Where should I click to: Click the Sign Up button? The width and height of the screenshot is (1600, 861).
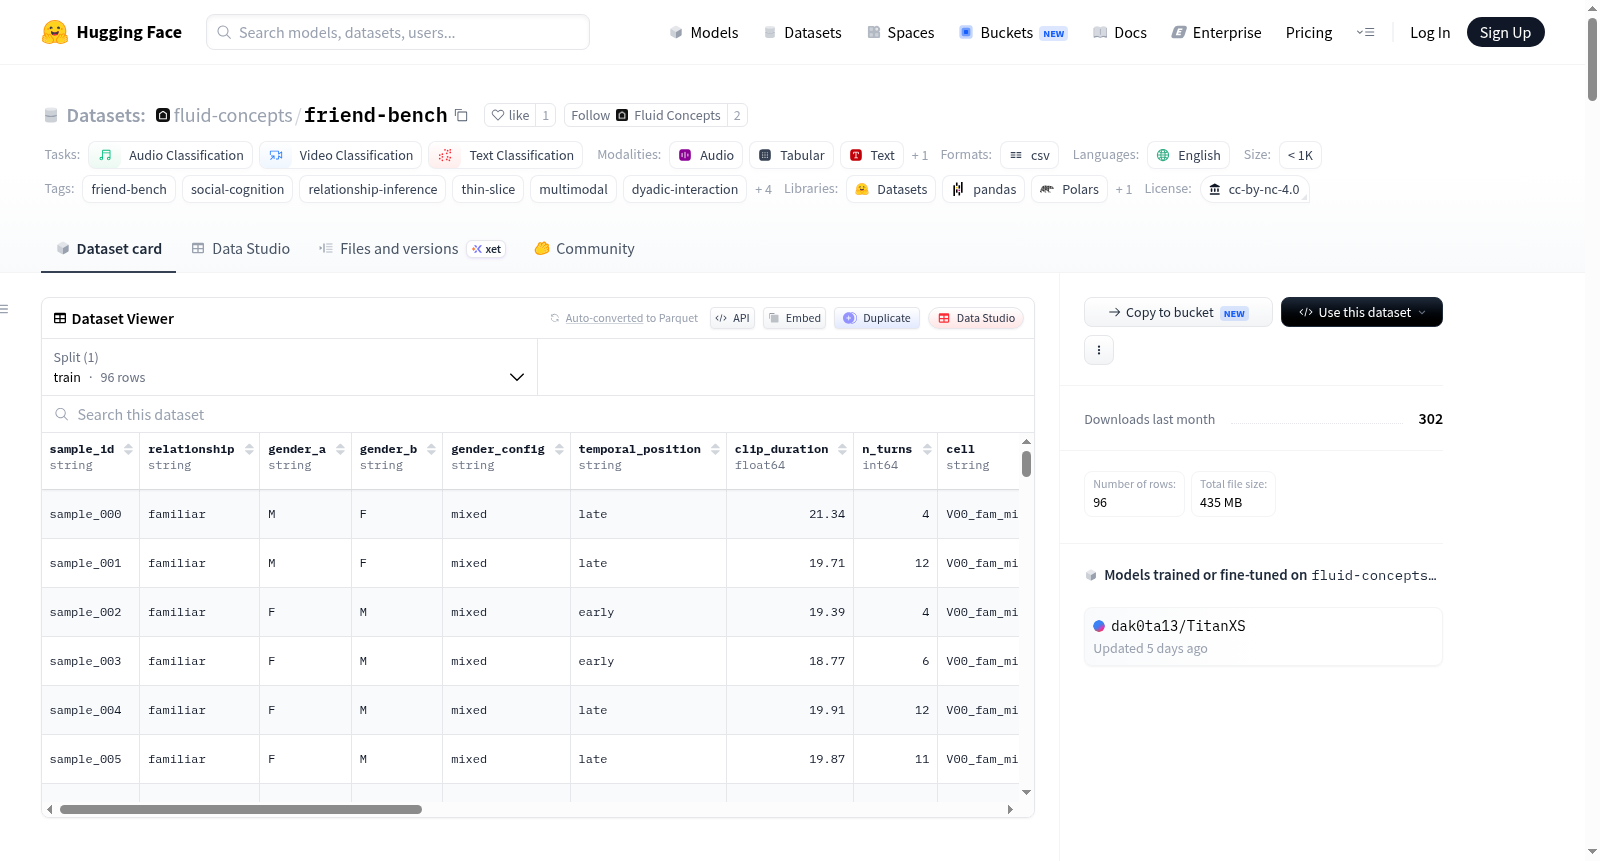coord(1505,32)
